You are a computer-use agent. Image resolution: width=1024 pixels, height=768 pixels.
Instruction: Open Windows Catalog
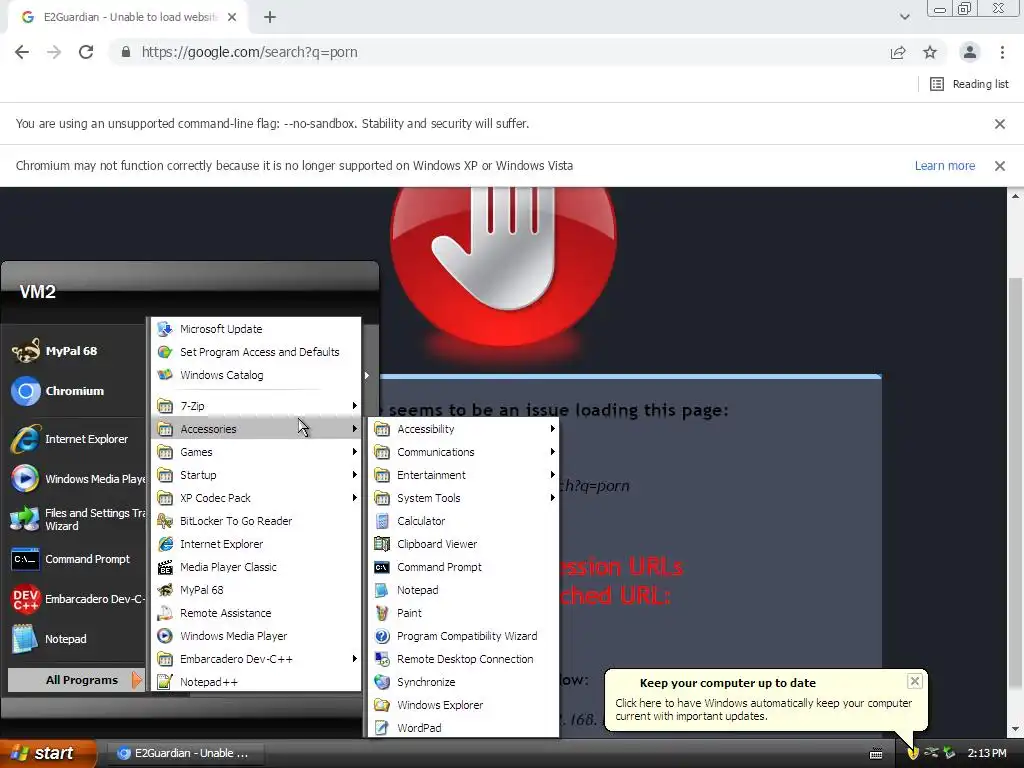coord(256,375)
